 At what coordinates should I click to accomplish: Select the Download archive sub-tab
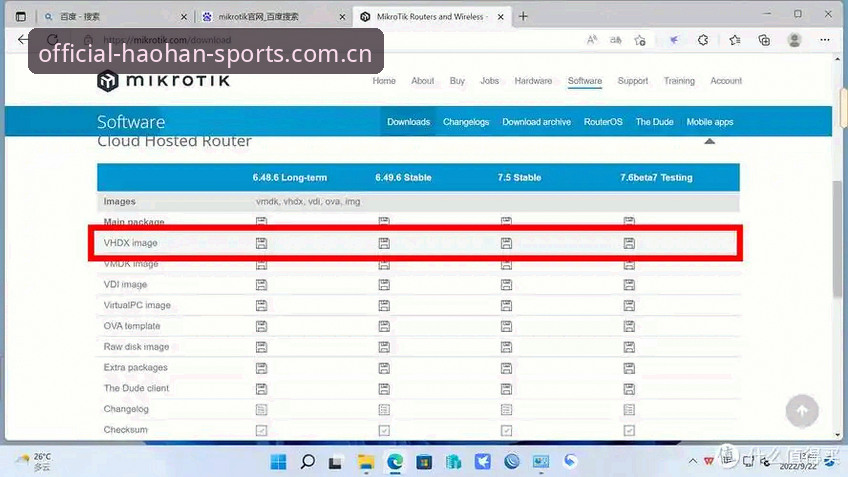pyautogui.click(x=536, y=122)
